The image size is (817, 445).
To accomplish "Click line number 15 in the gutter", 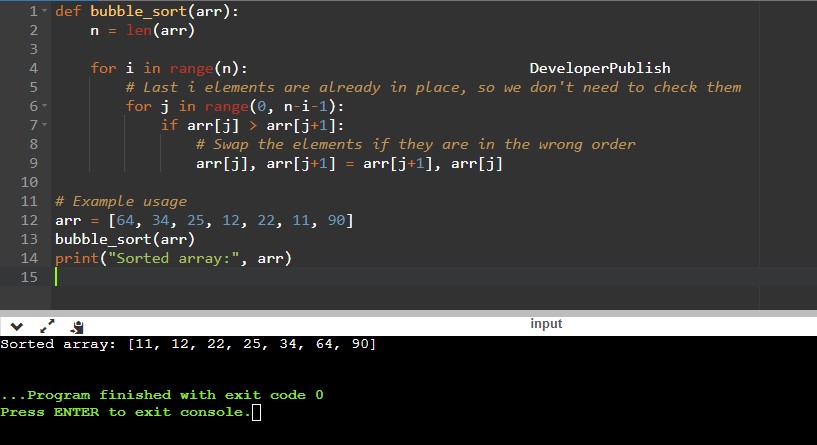I will point(29,277).
